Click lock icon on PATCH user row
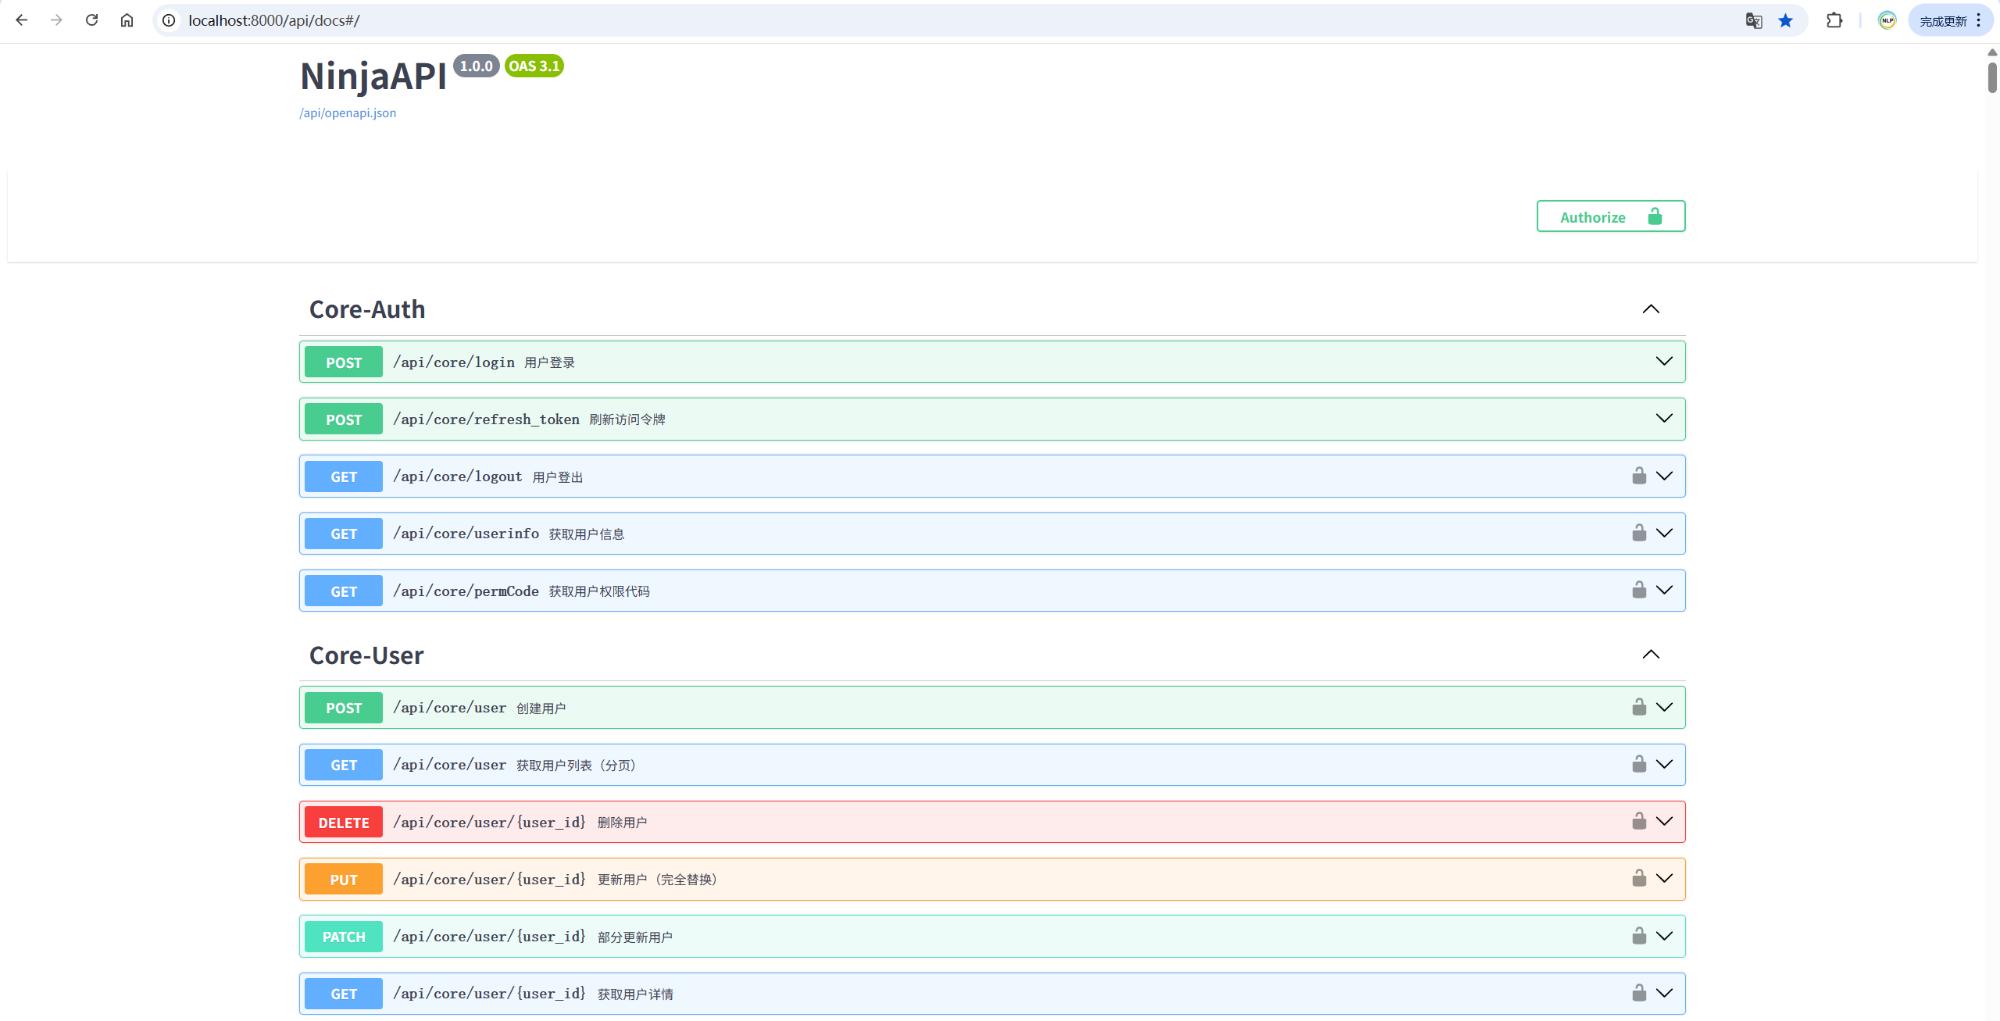 click(1639, 935)
